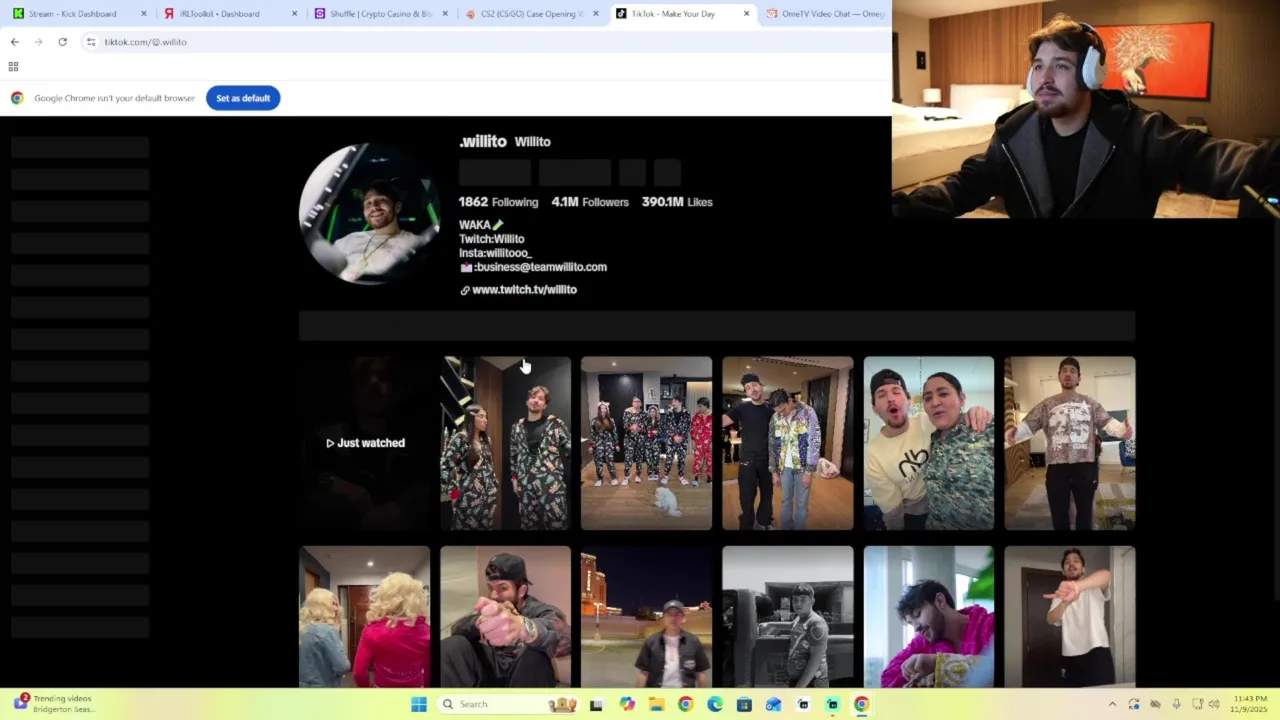1280x720 pixels.
Task: Open the Trending videos widget
Action: coord(55,704)
